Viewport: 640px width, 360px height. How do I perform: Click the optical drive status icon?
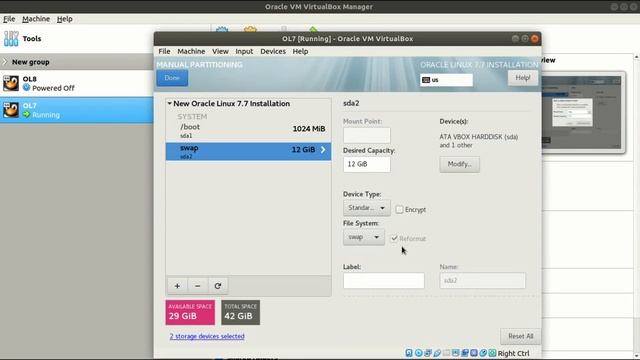tap(418, 353)
